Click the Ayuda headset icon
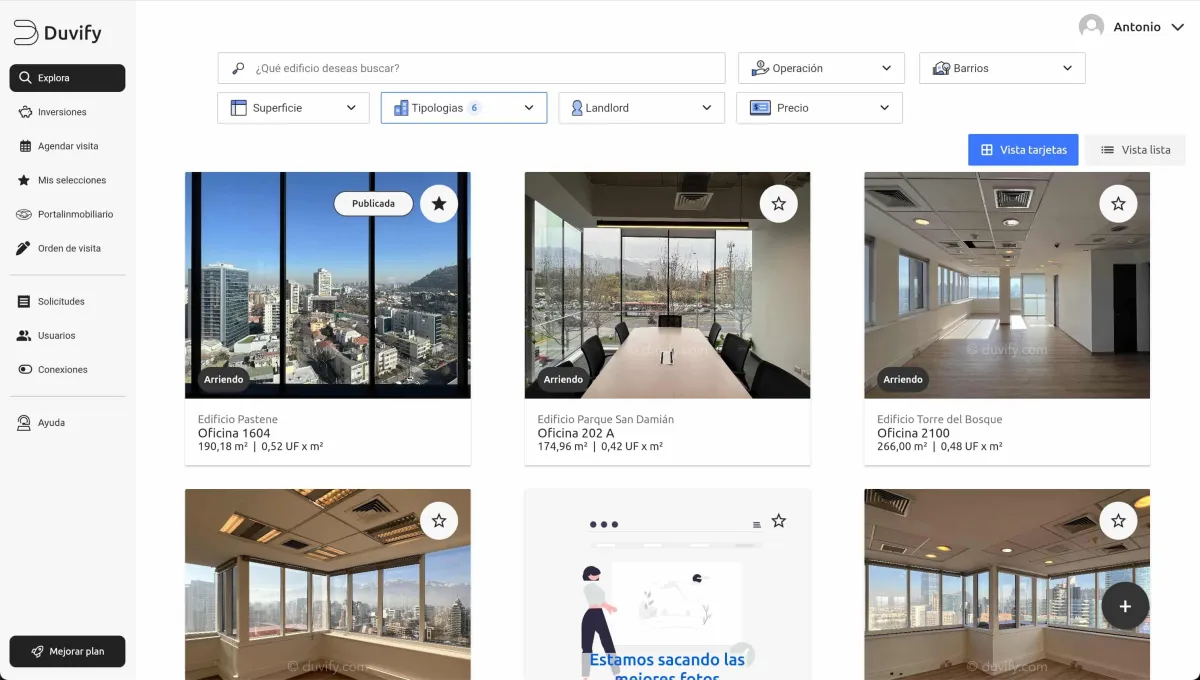 24,423
